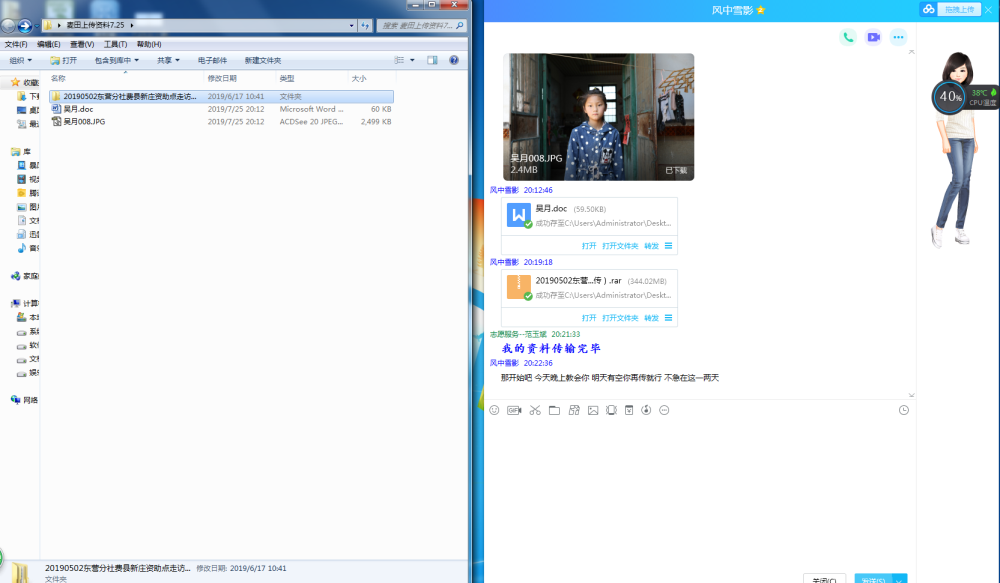This screenshot has width=1000, height=583.
Task: Expand the 包含到库中 dropdown
Action: (x=117, y=61)
